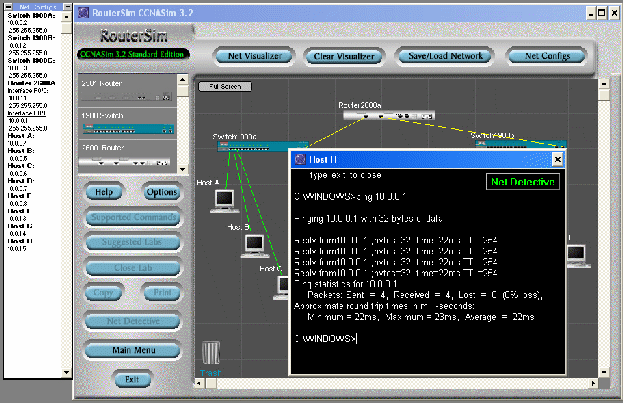Screen dimensions: 624x404
Task: Return to the Main Menu
Action: pos(133,350)
